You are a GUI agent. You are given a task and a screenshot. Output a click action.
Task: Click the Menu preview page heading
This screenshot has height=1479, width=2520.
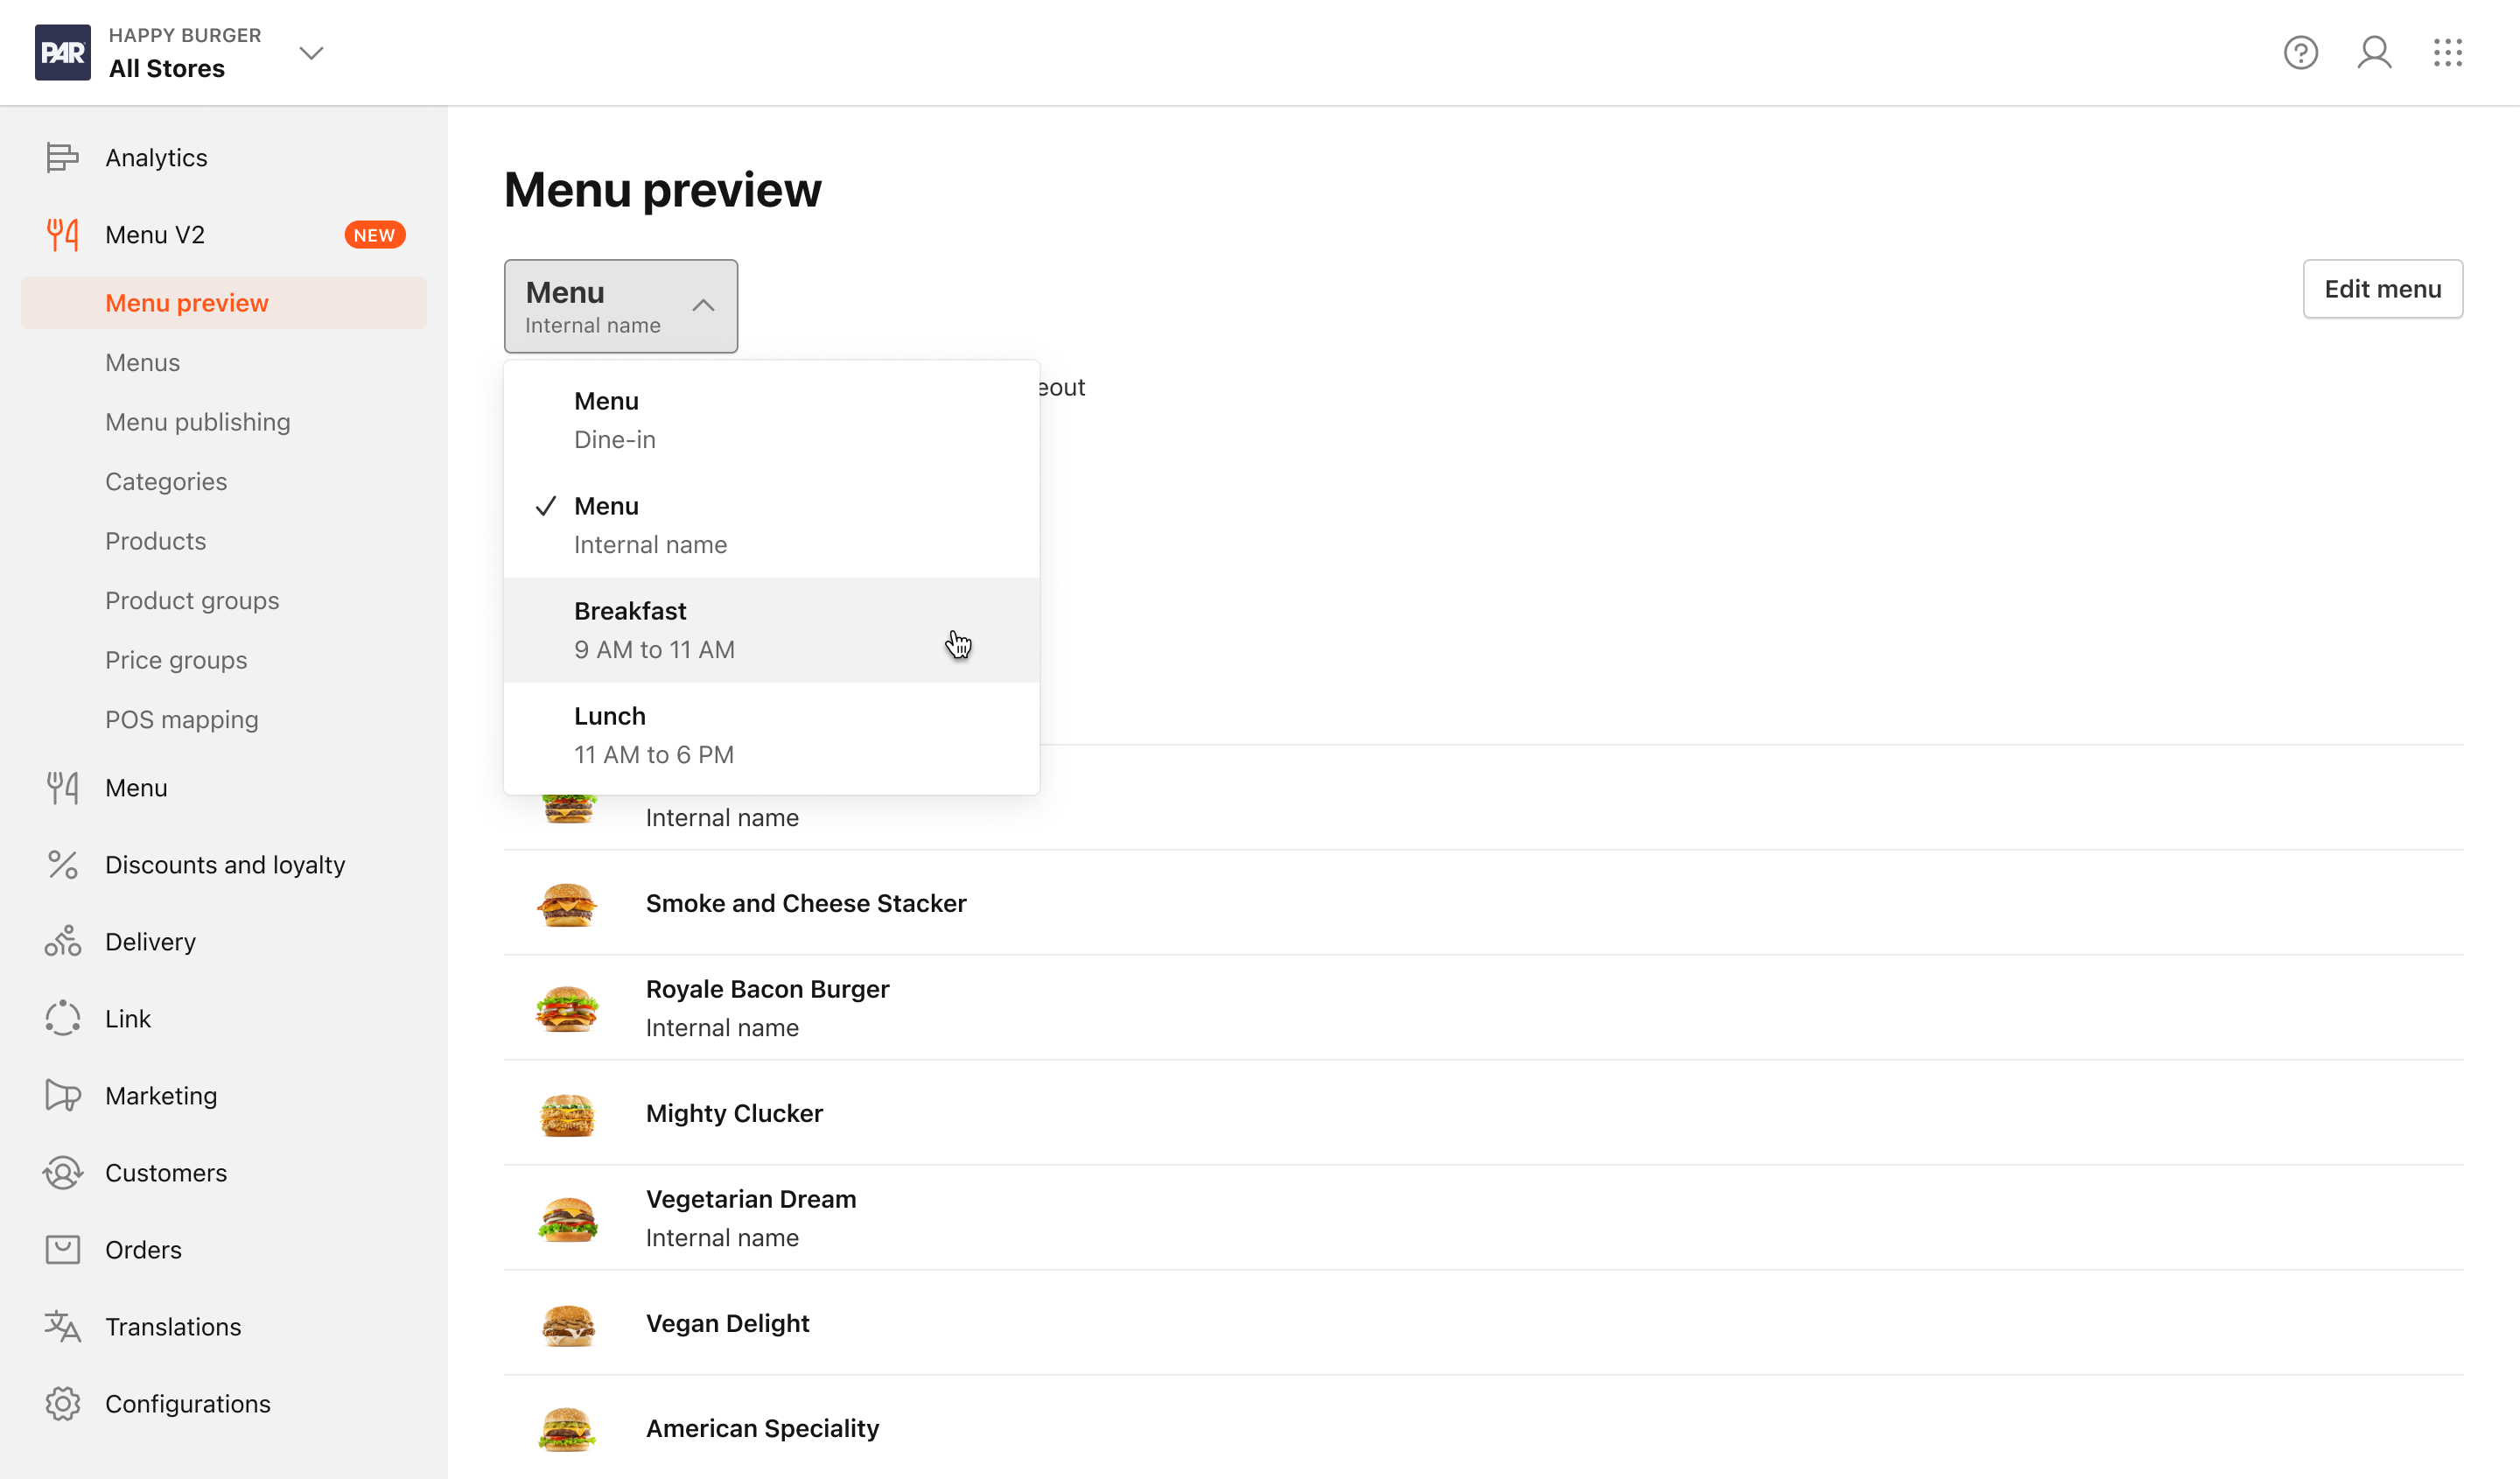662,190
